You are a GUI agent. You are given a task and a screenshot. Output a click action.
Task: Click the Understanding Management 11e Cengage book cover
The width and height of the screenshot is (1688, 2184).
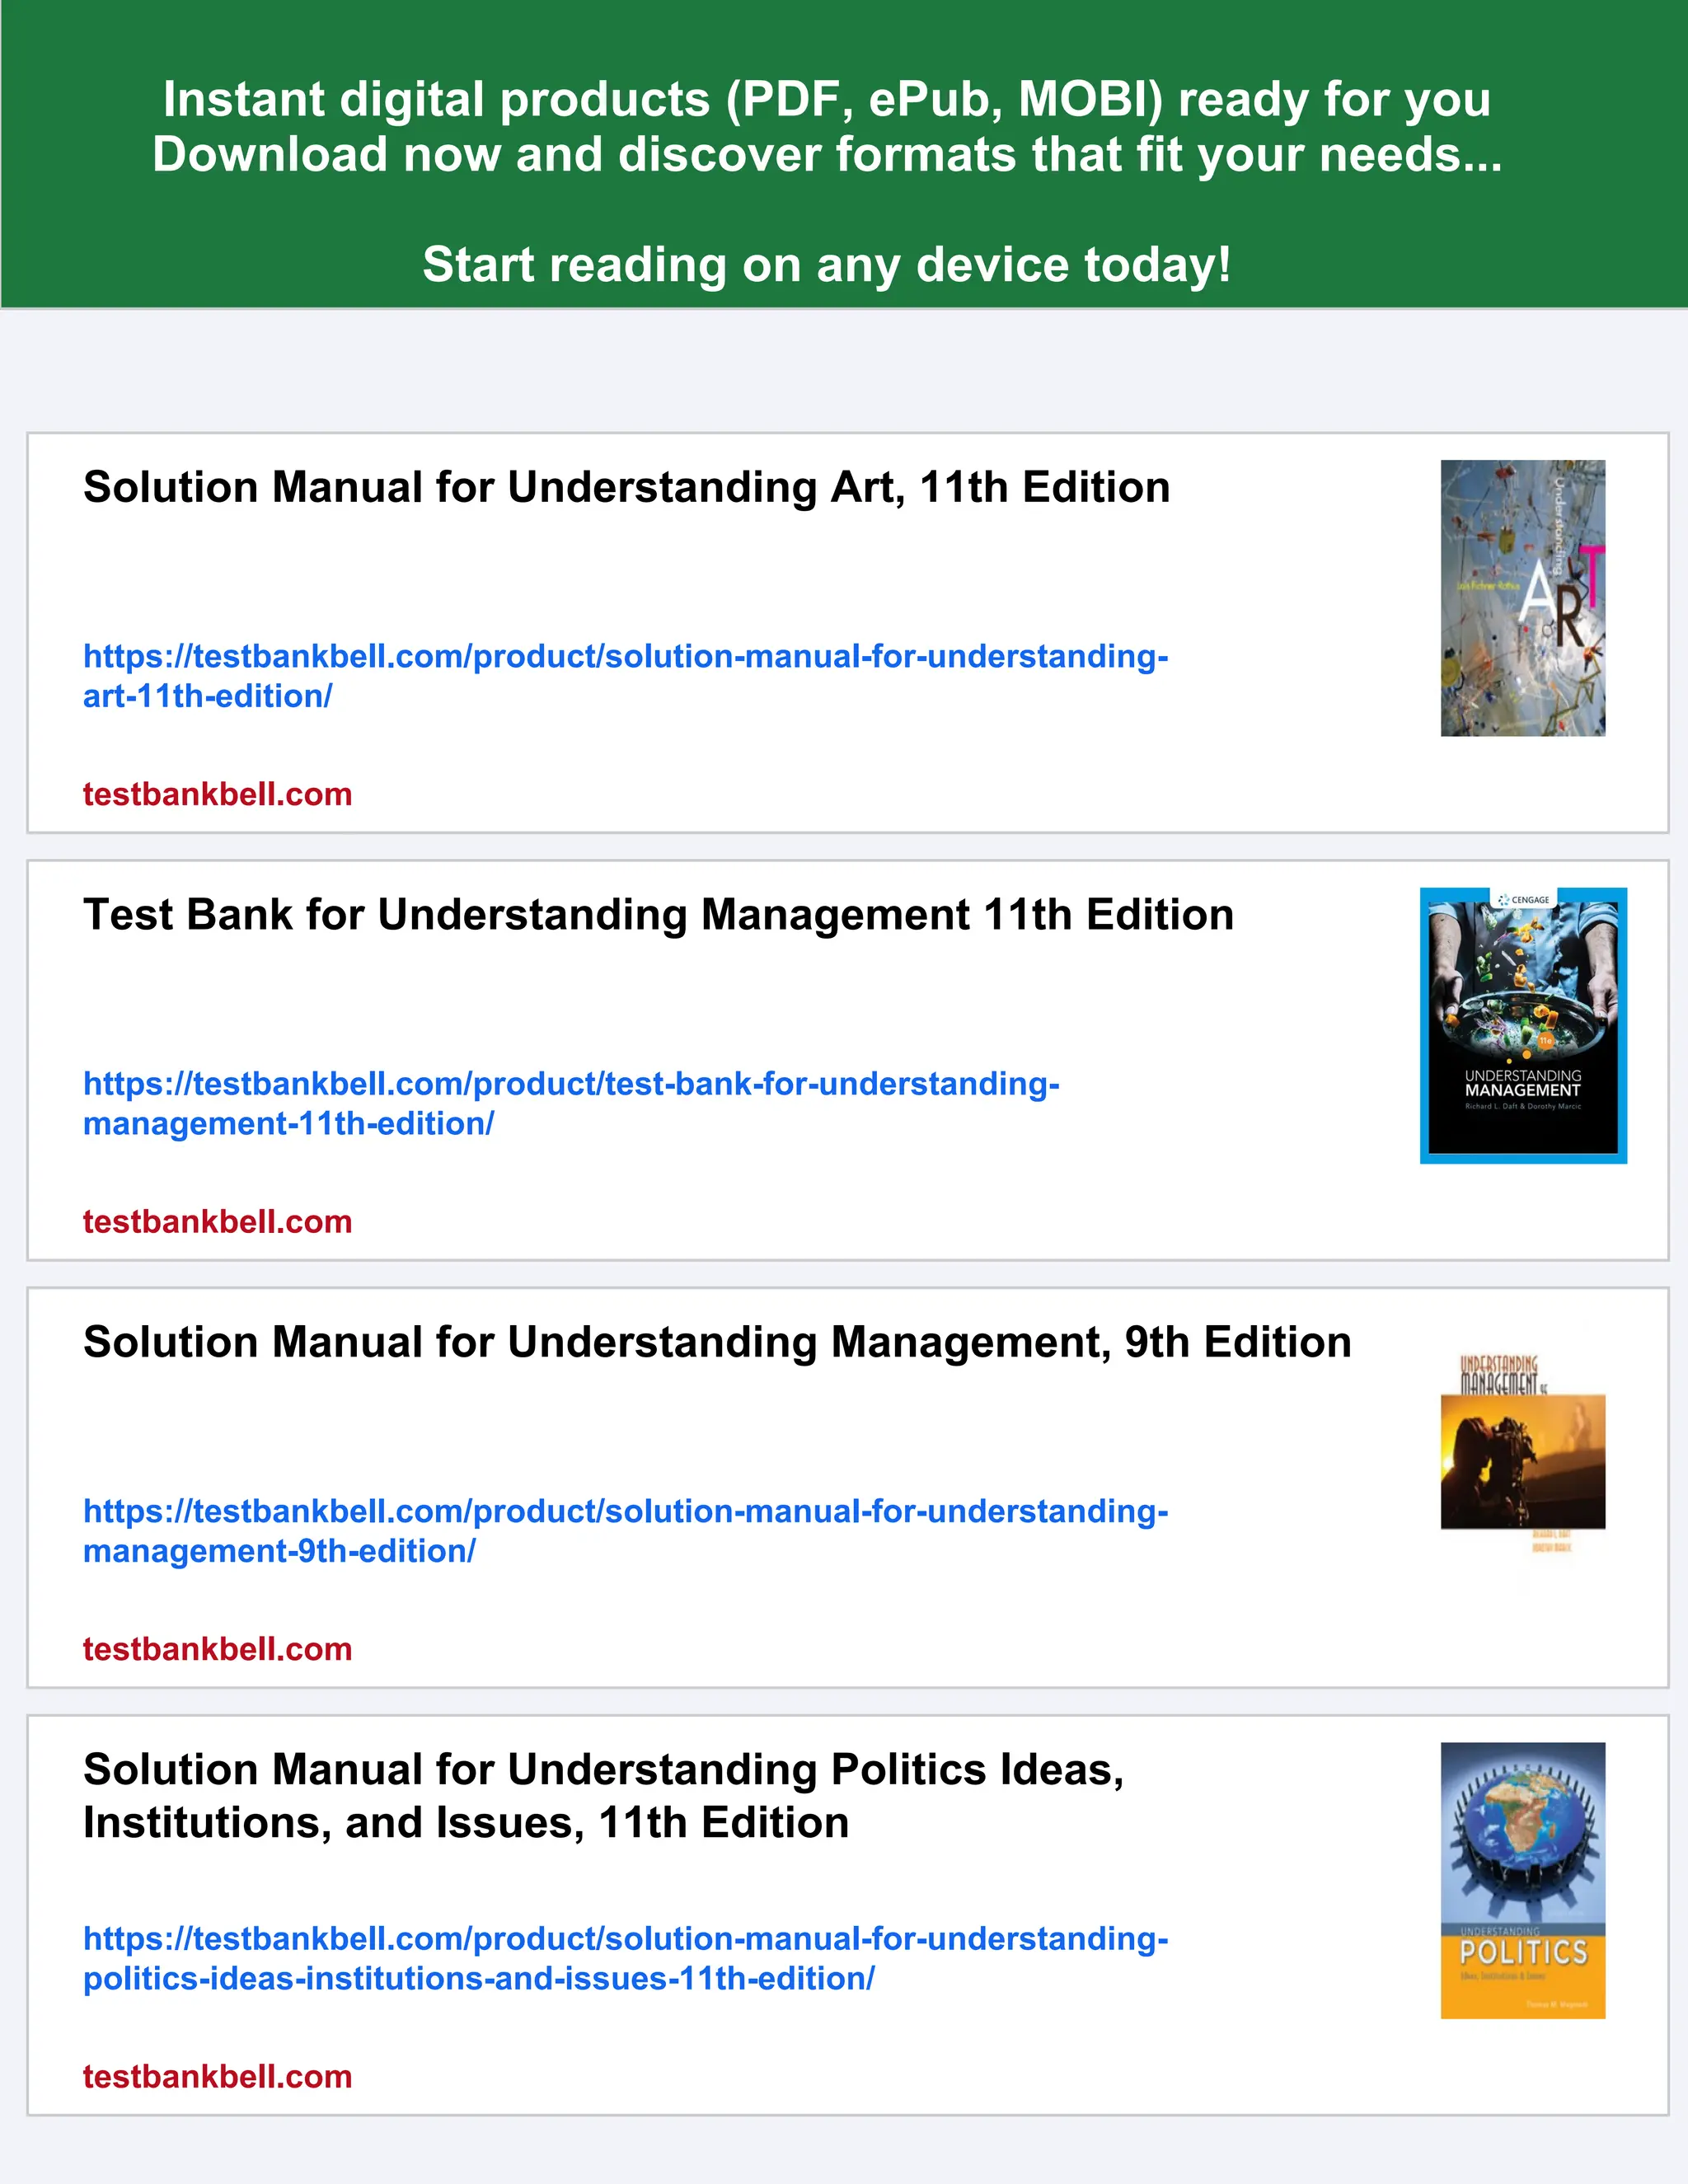(x=1523, y=1025)
